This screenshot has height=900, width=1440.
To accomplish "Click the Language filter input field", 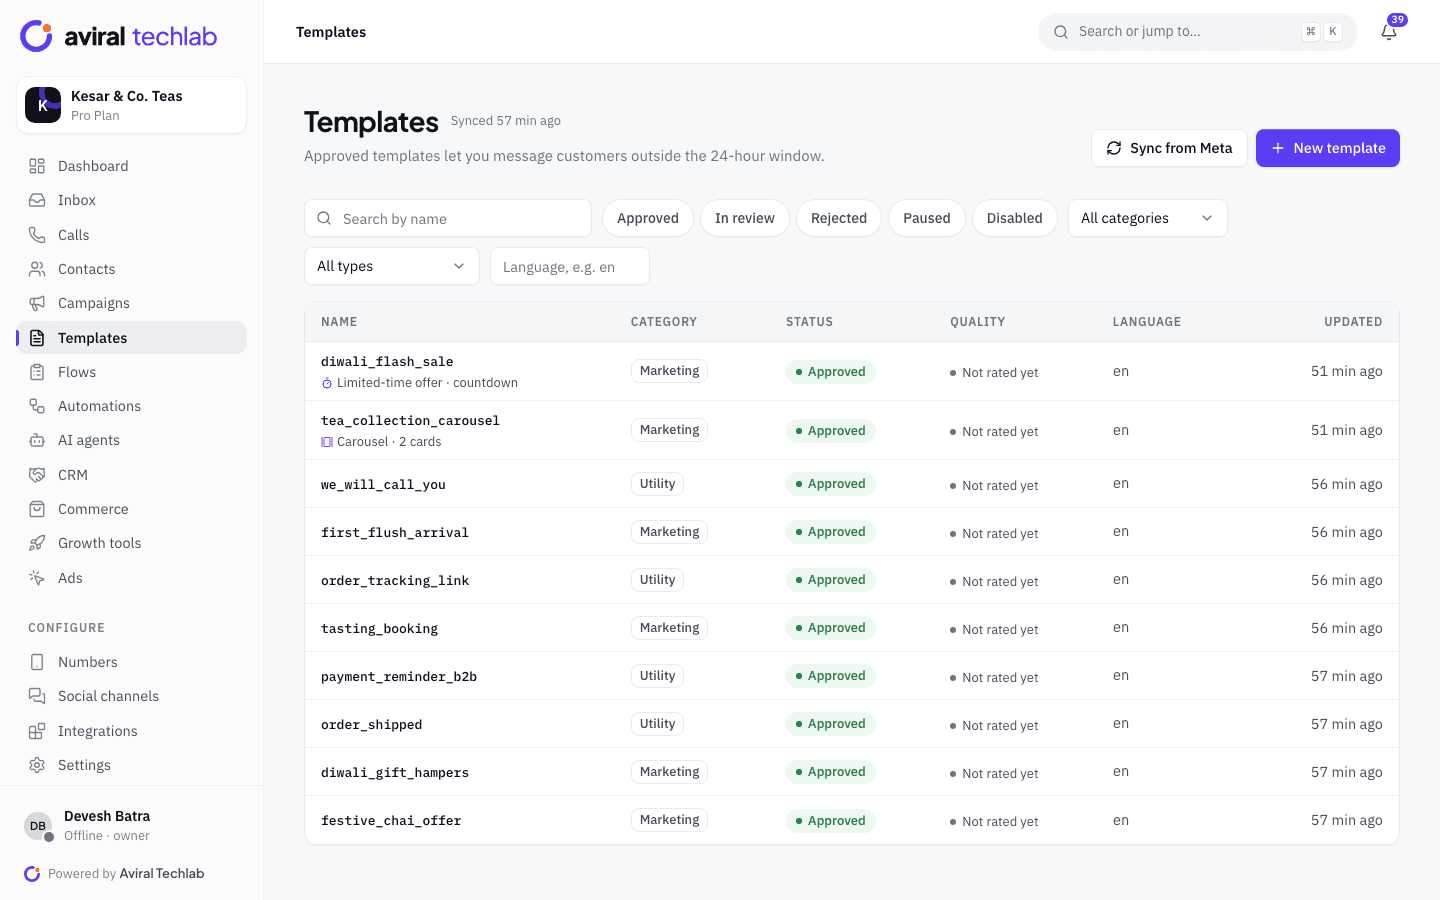I will pyautogui.click(x=570, y=266).
